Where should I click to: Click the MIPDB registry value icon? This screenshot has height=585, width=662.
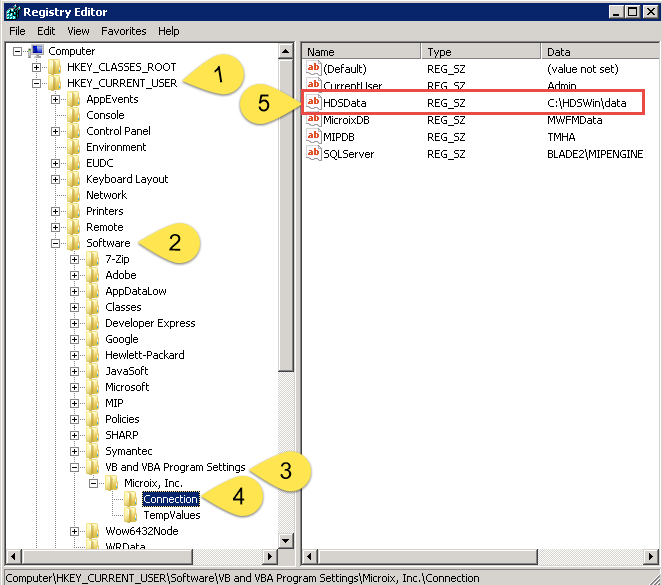click(313, 137)
